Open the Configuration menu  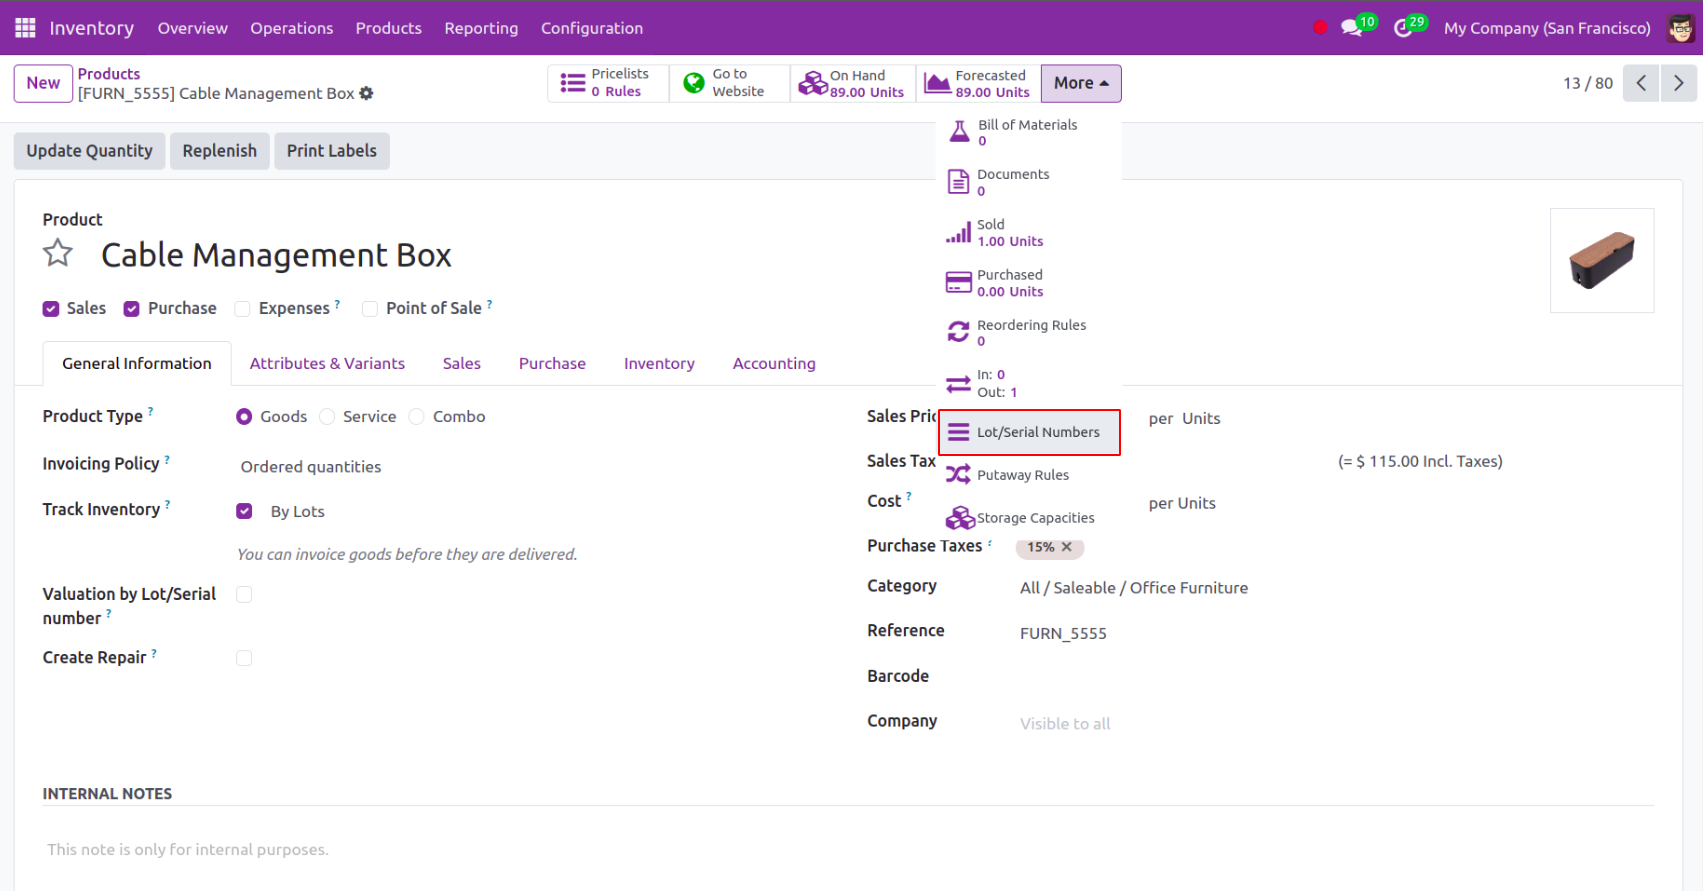(x=592, y=28)
